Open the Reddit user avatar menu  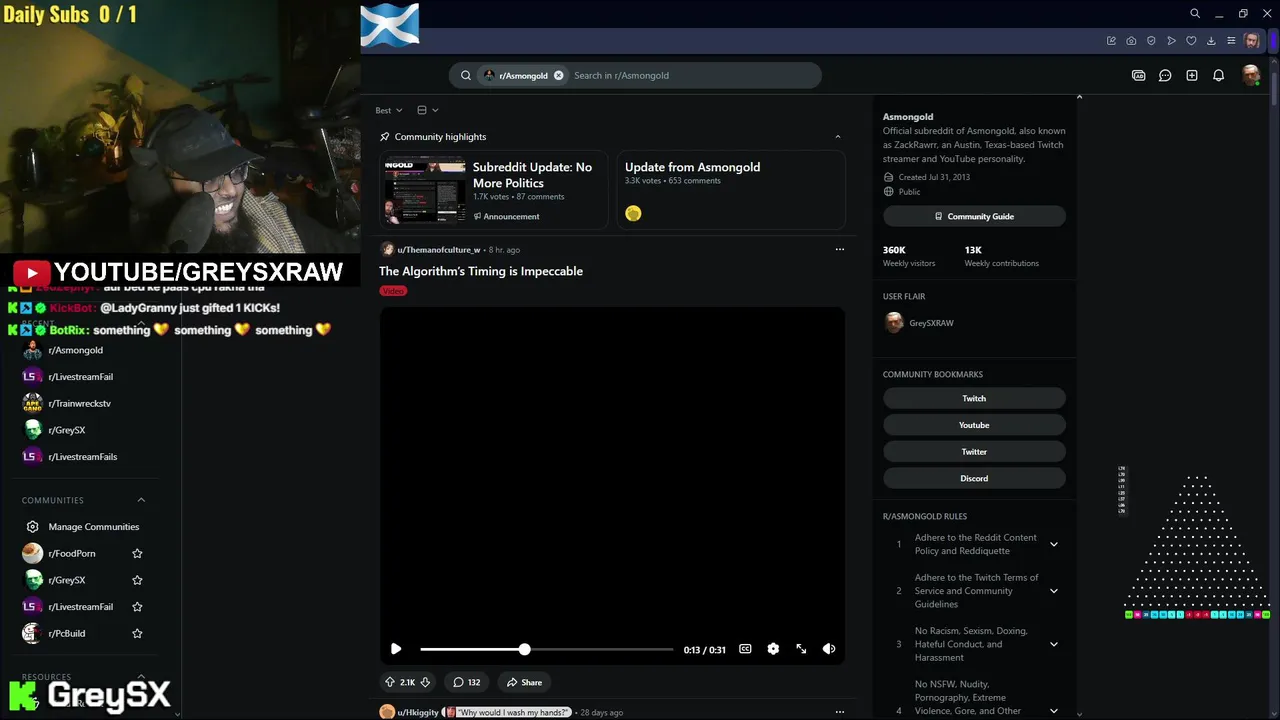point(1250,75)
